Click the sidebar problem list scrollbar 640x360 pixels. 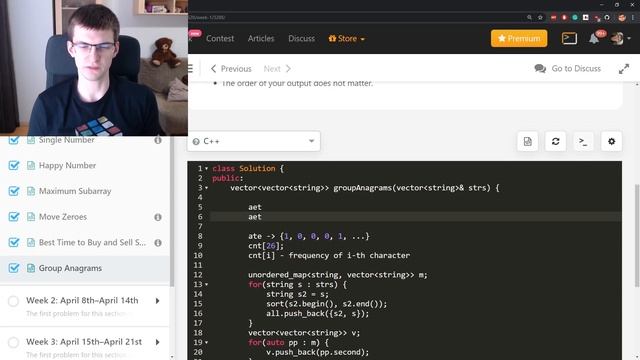(172, 210)
